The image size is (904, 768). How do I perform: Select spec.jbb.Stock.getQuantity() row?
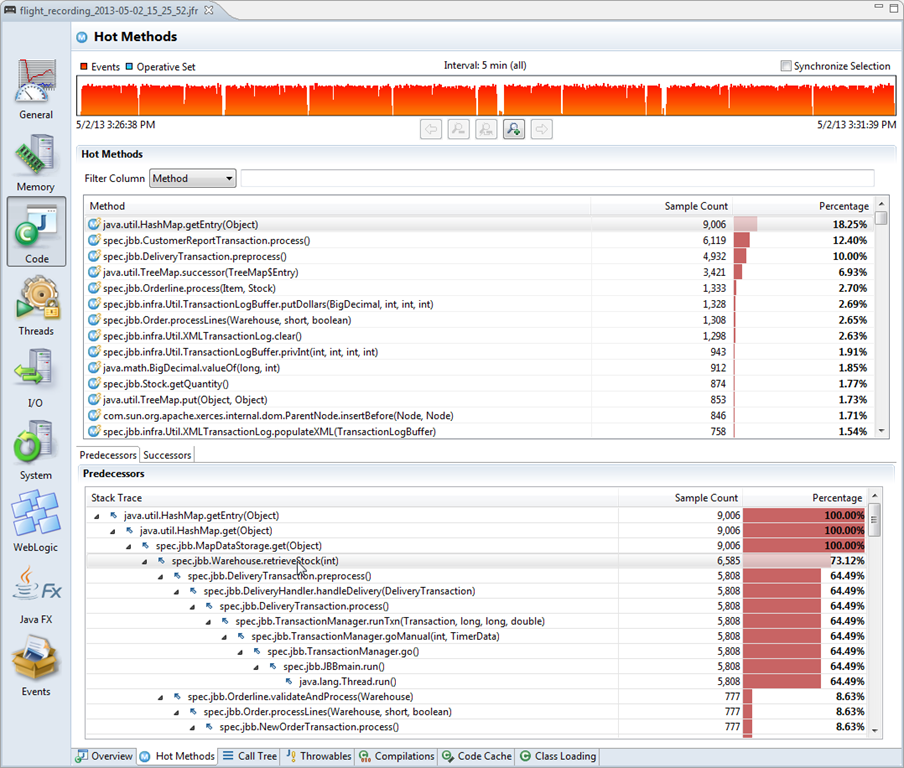tap(480, 384)
